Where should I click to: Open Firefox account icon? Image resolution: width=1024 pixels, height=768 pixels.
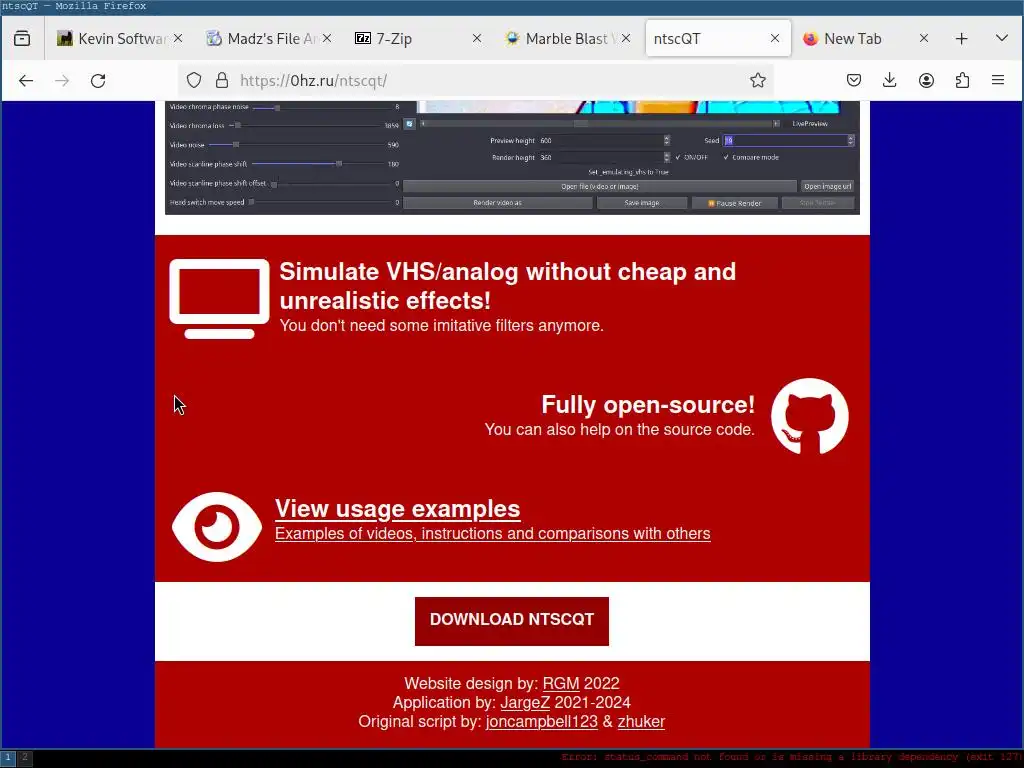(x=926, y=80)
